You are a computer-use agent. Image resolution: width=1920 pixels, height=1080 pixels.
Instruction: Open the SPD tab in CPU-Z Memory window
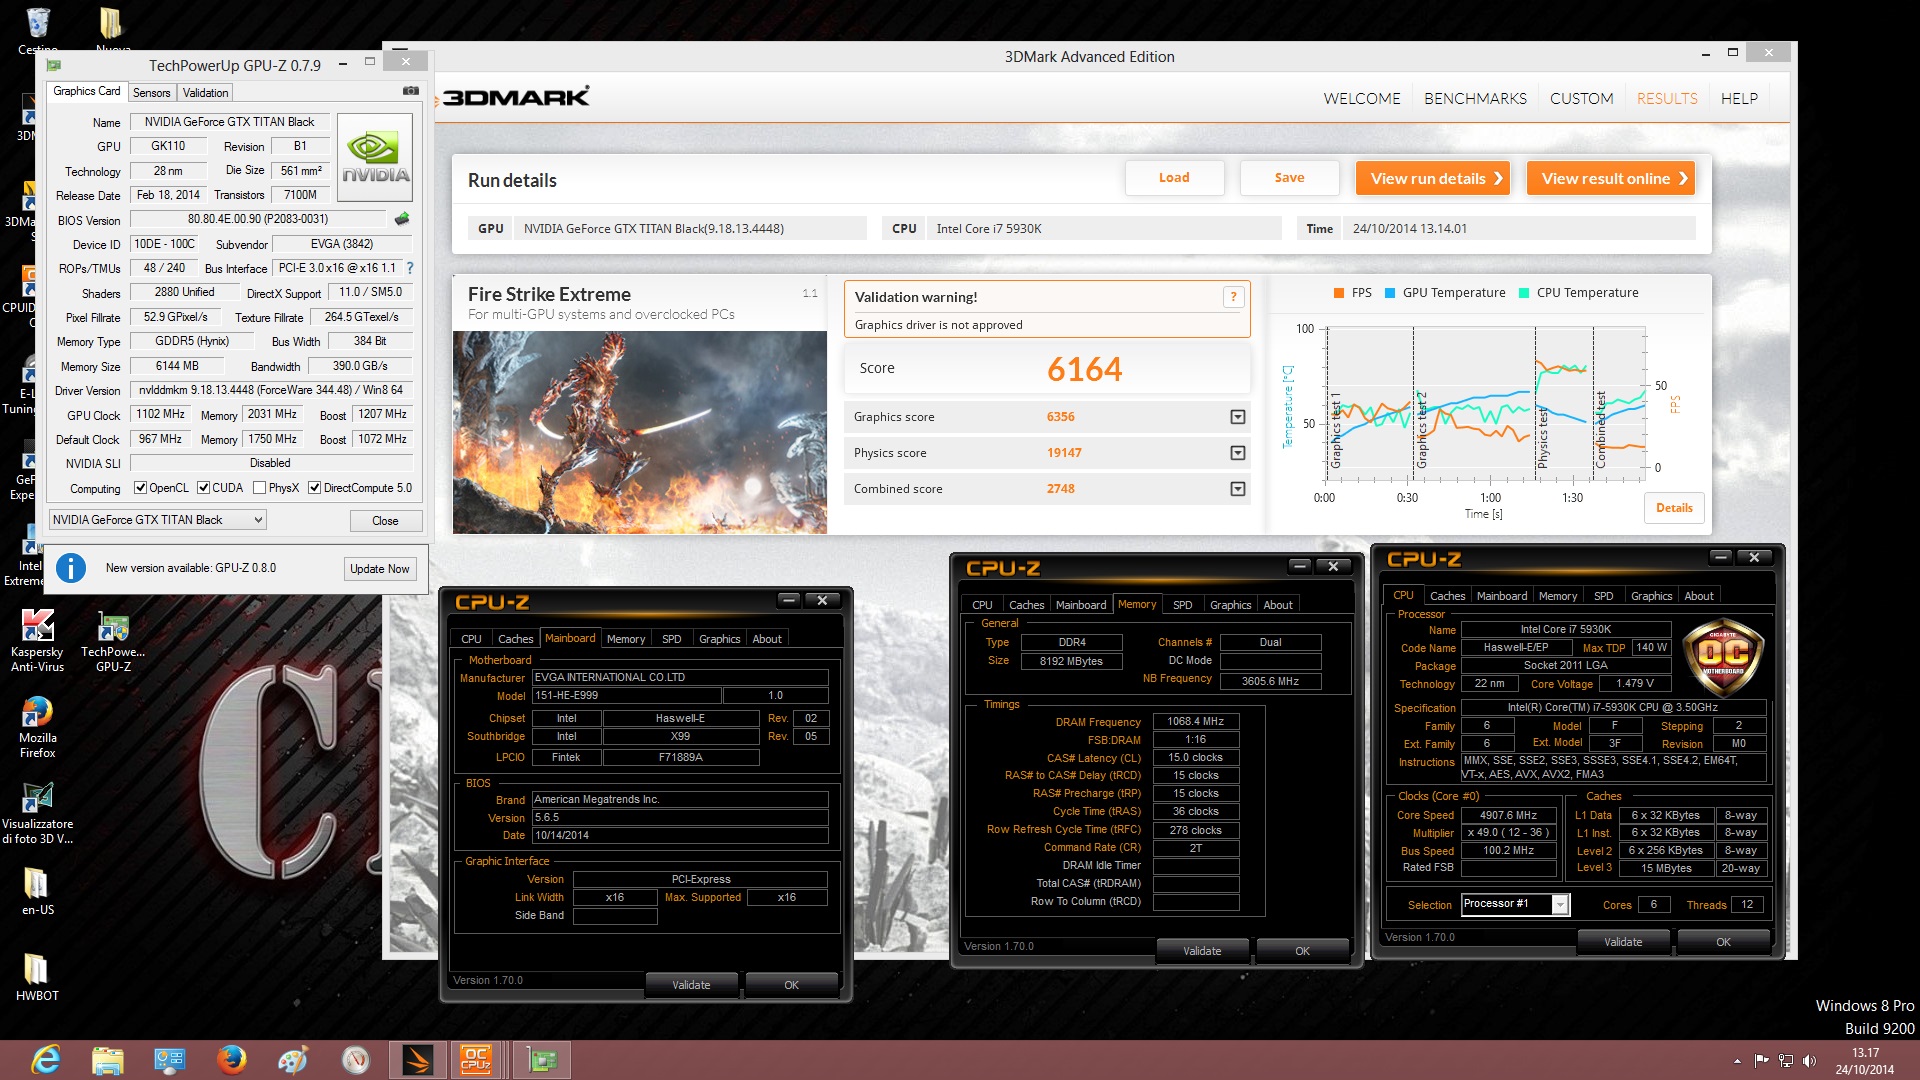coord(1182,605)
